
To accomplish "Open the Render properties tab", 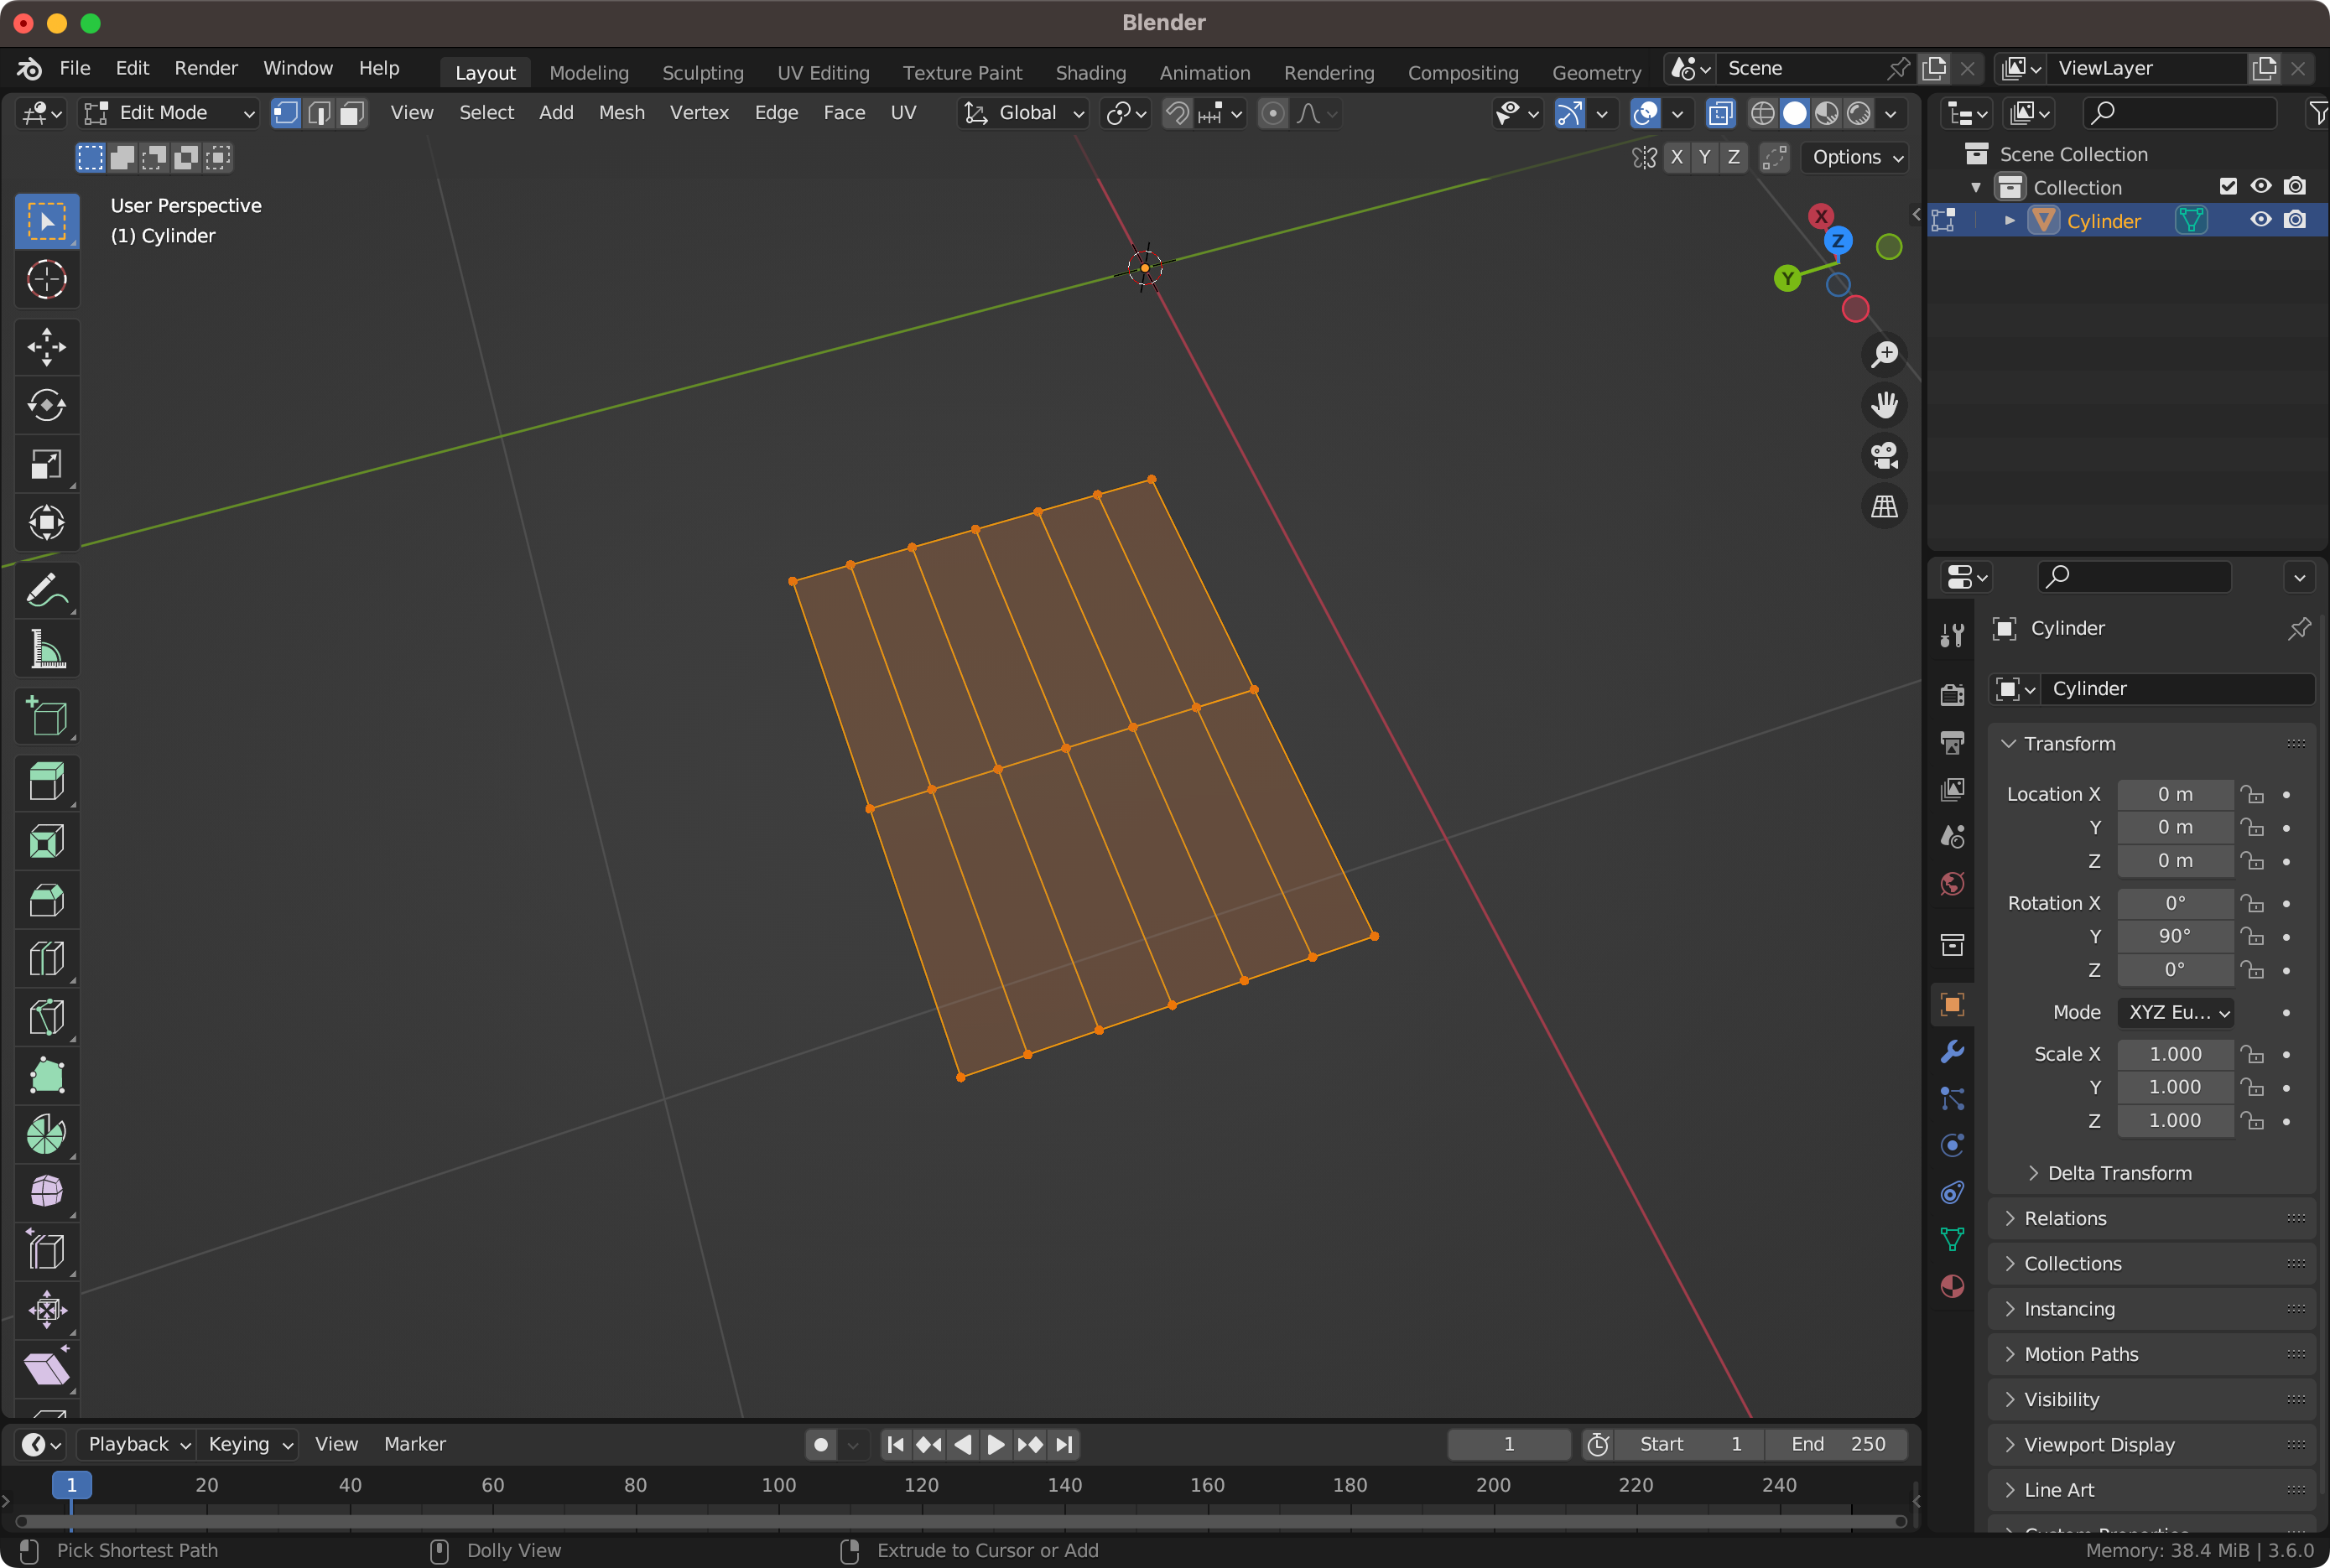I will click(x=1952, y=694).
